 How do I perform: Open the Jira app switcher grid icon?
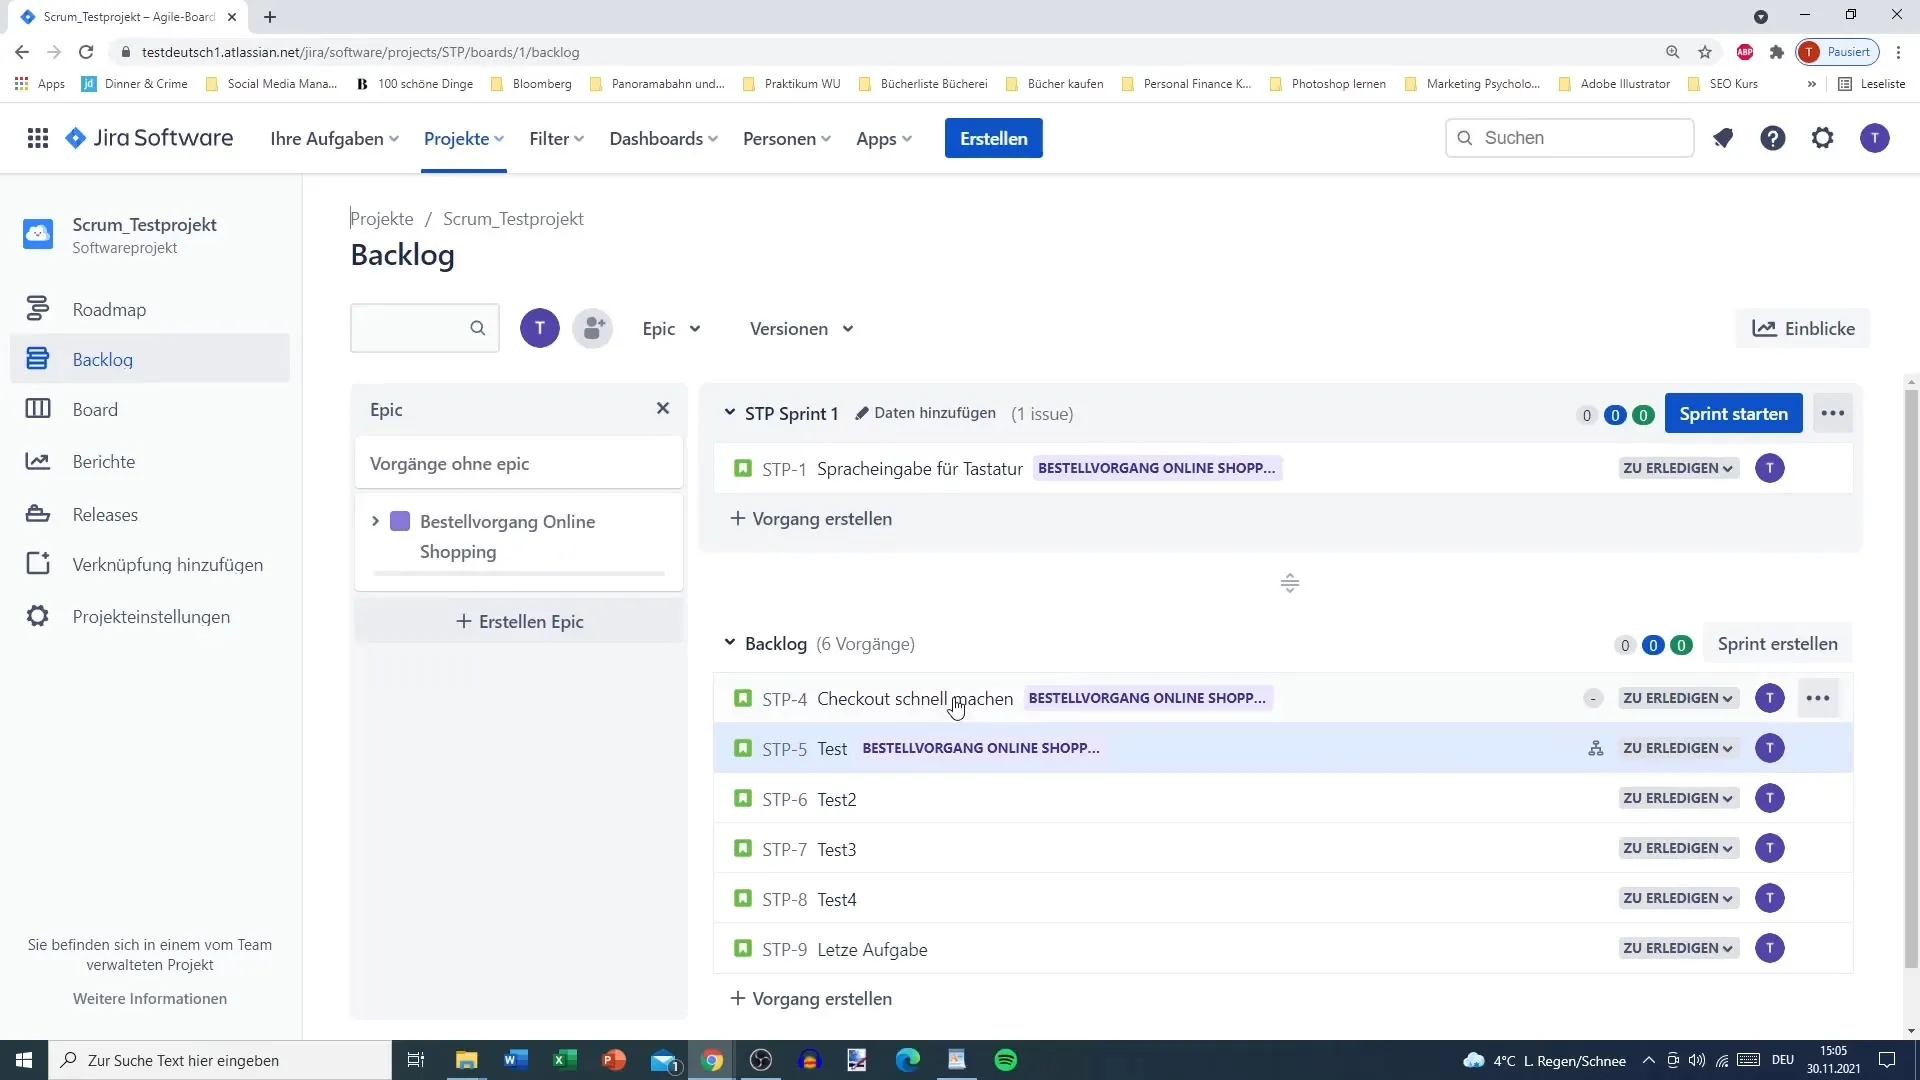point(38,138)
